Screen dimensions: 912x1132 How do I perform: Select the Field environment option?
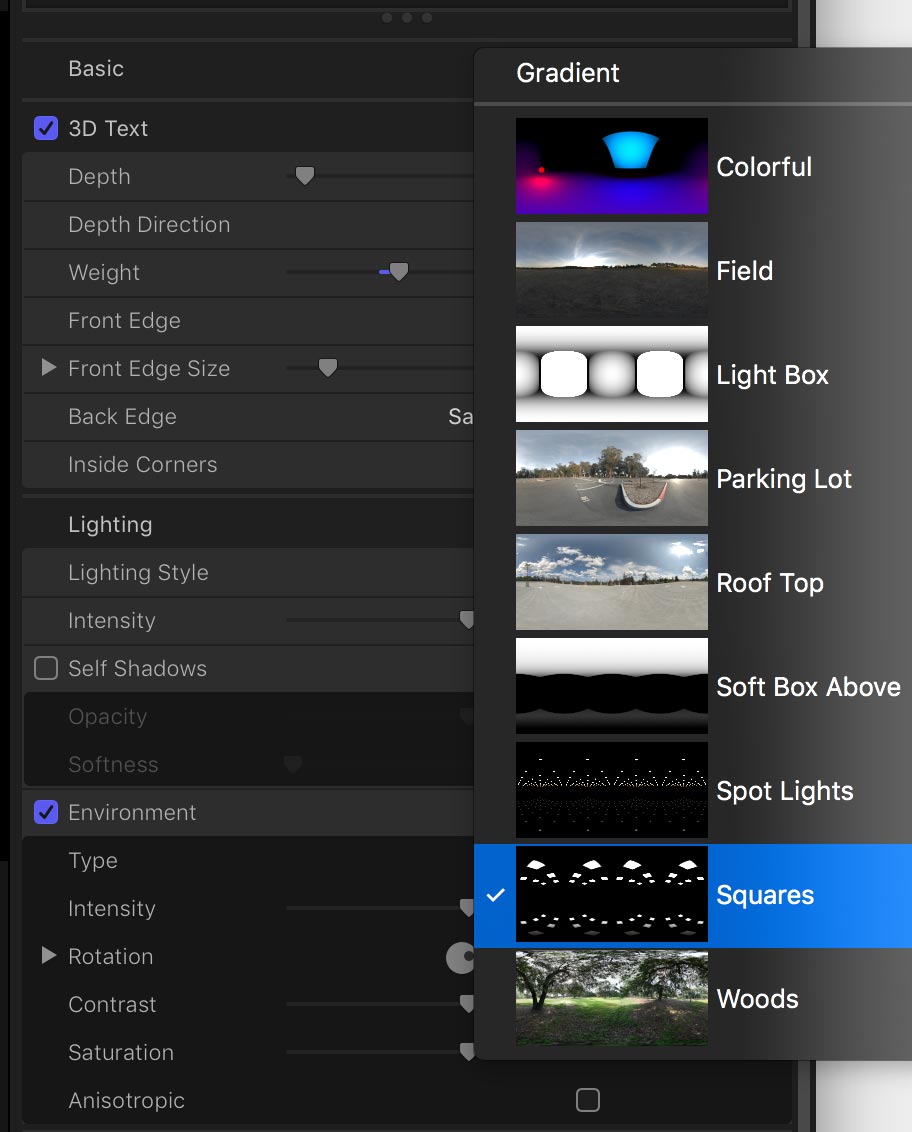click(x=693, y=271)
